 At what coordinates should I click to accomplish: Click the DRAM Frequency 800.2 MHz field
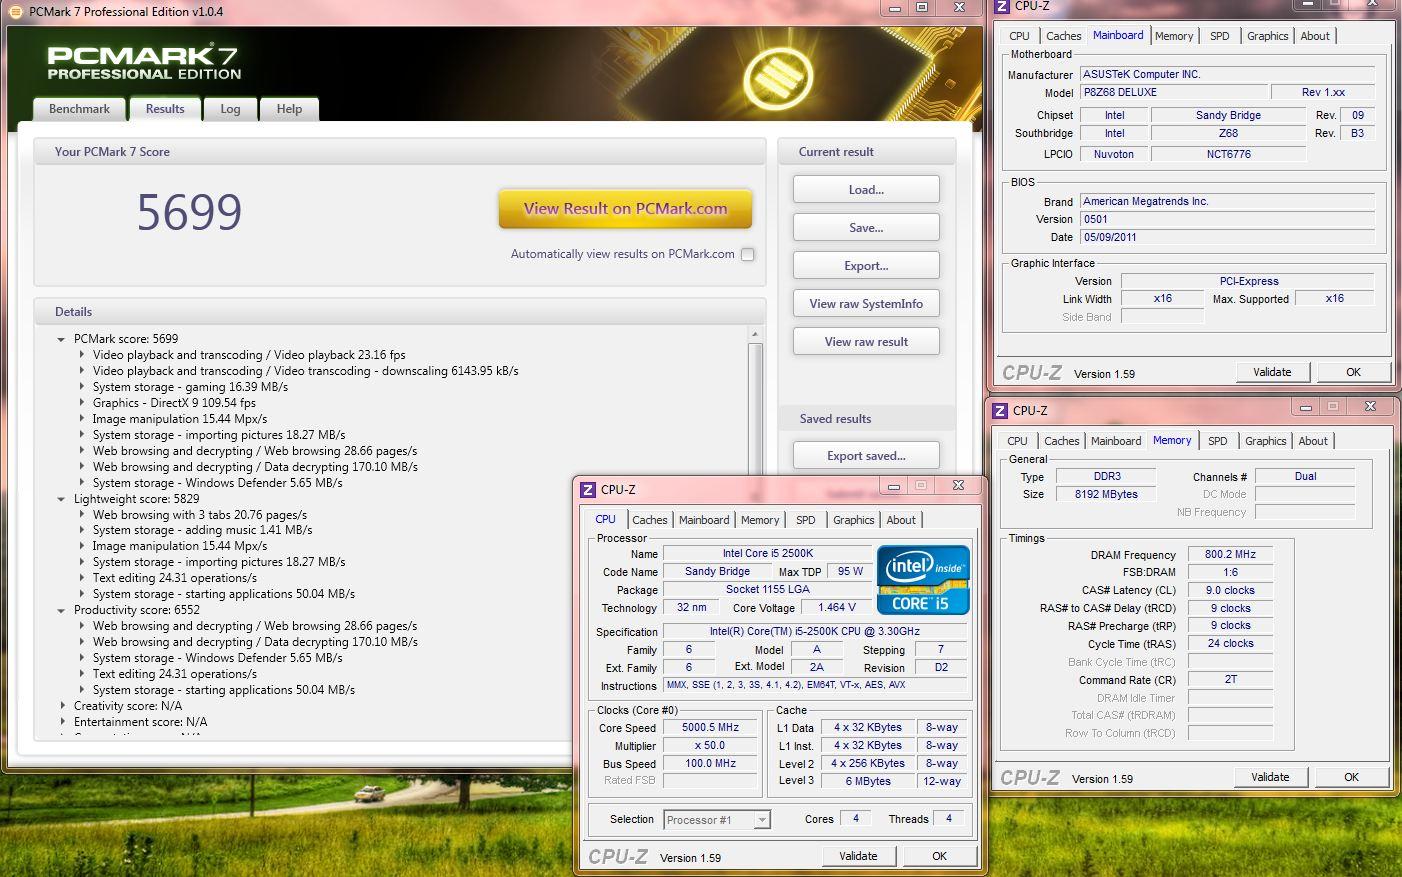click(1230, 554)
